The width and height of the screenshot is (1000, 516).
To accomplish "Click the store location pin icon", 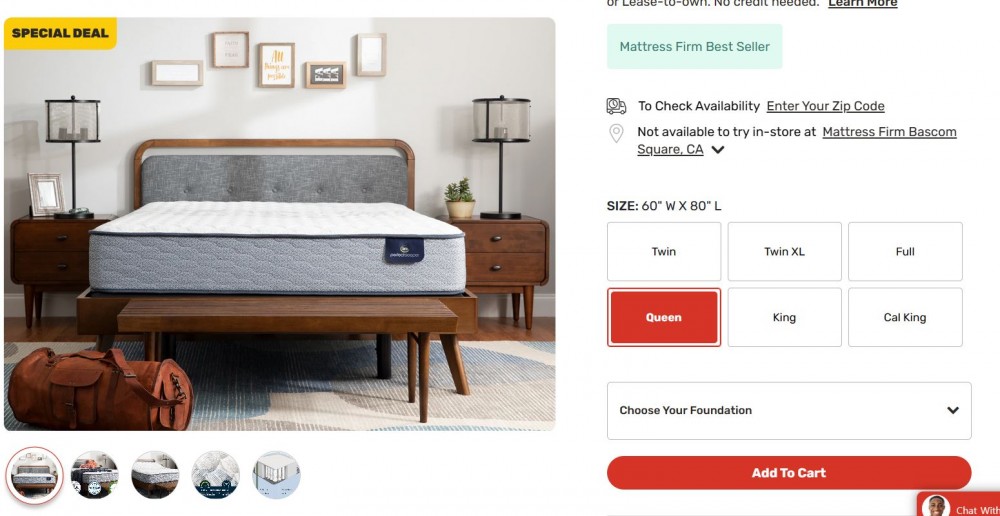I will pos(616,133).
